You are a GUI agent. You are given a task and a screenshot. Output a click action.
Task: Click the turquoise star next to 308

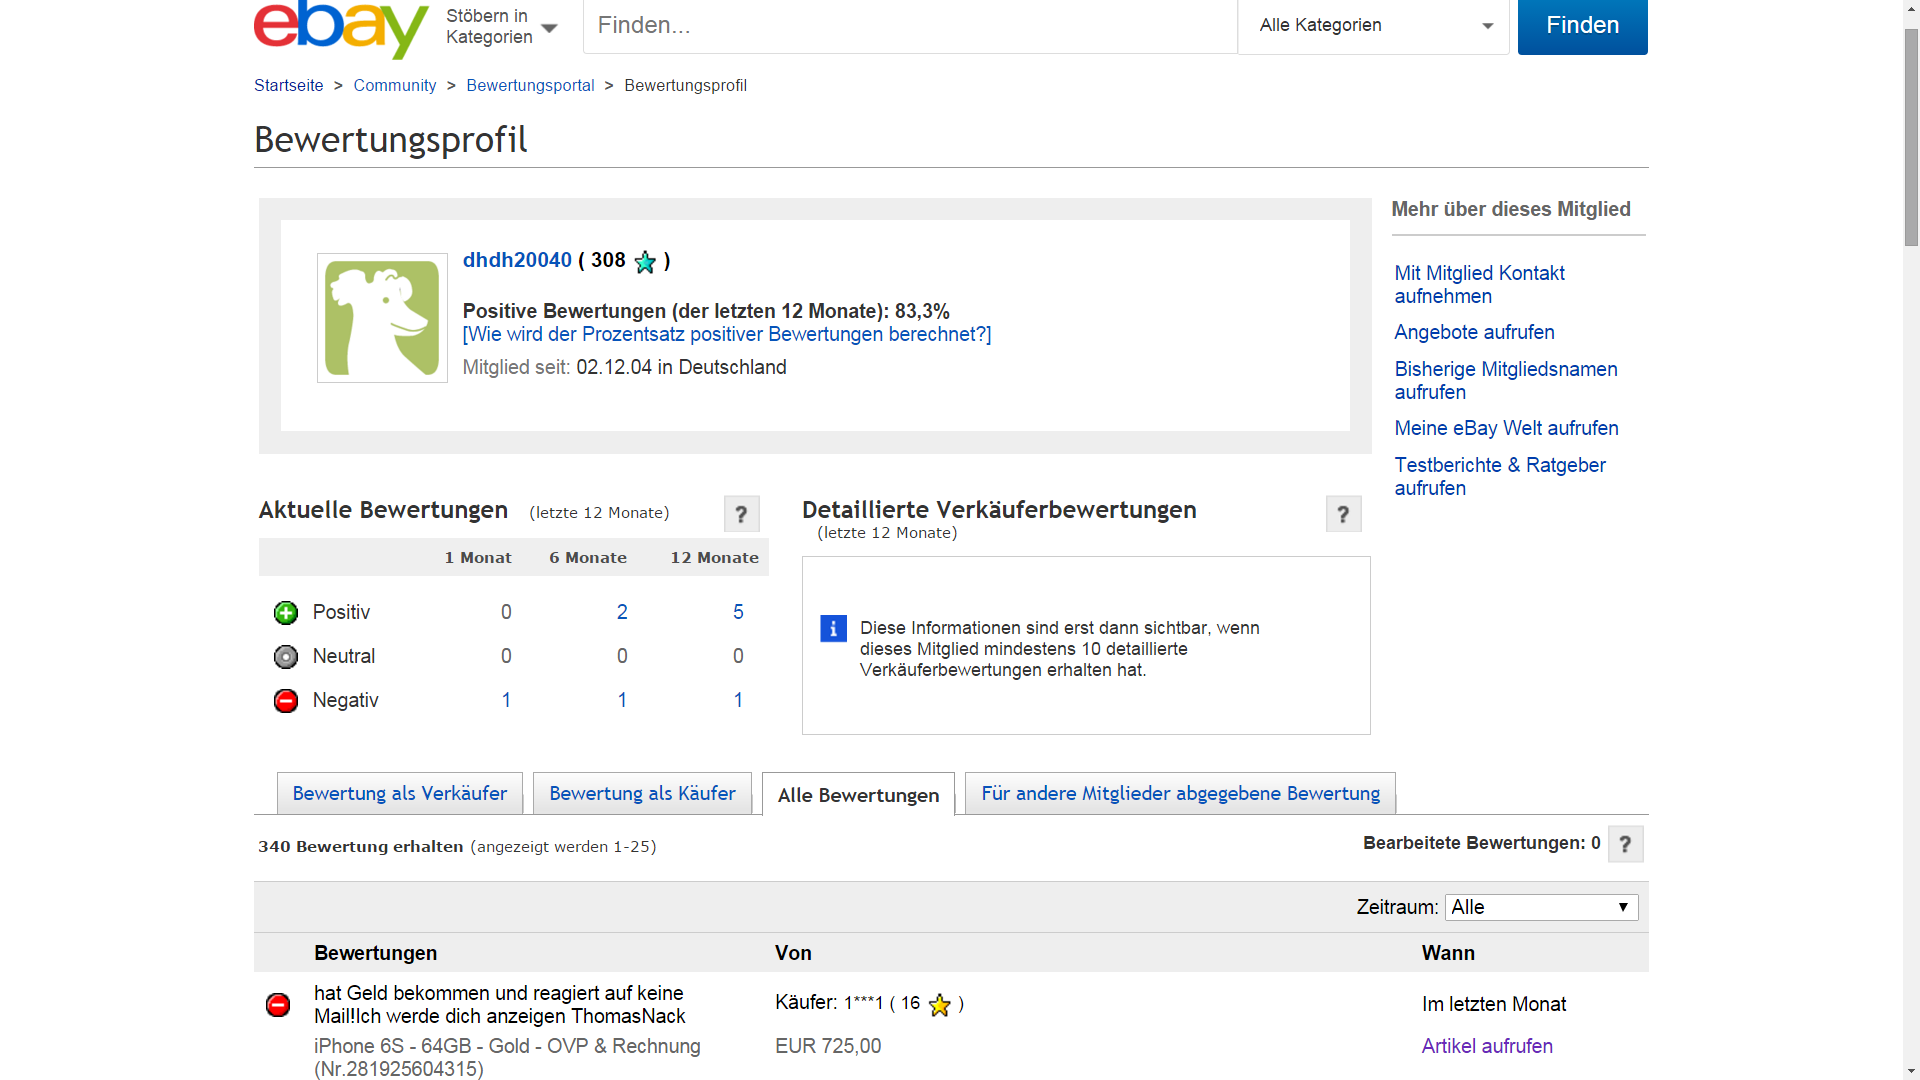click(x=645, y=262)
